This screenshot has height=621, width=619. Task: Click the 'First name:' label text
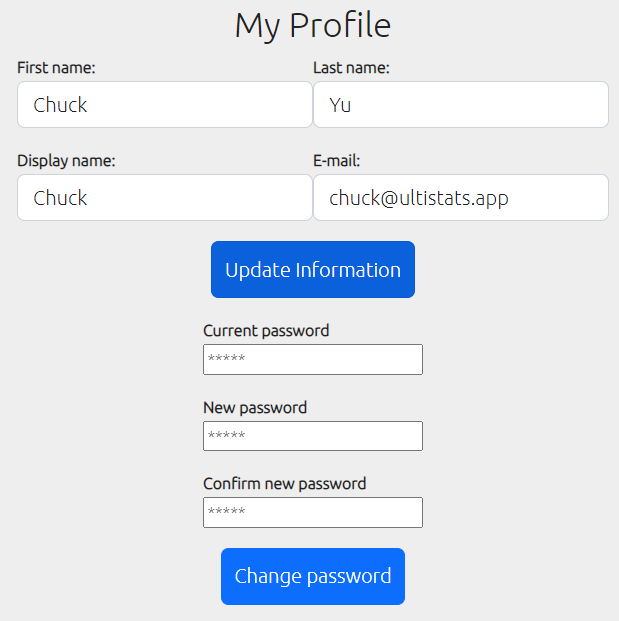pos(56,68)
